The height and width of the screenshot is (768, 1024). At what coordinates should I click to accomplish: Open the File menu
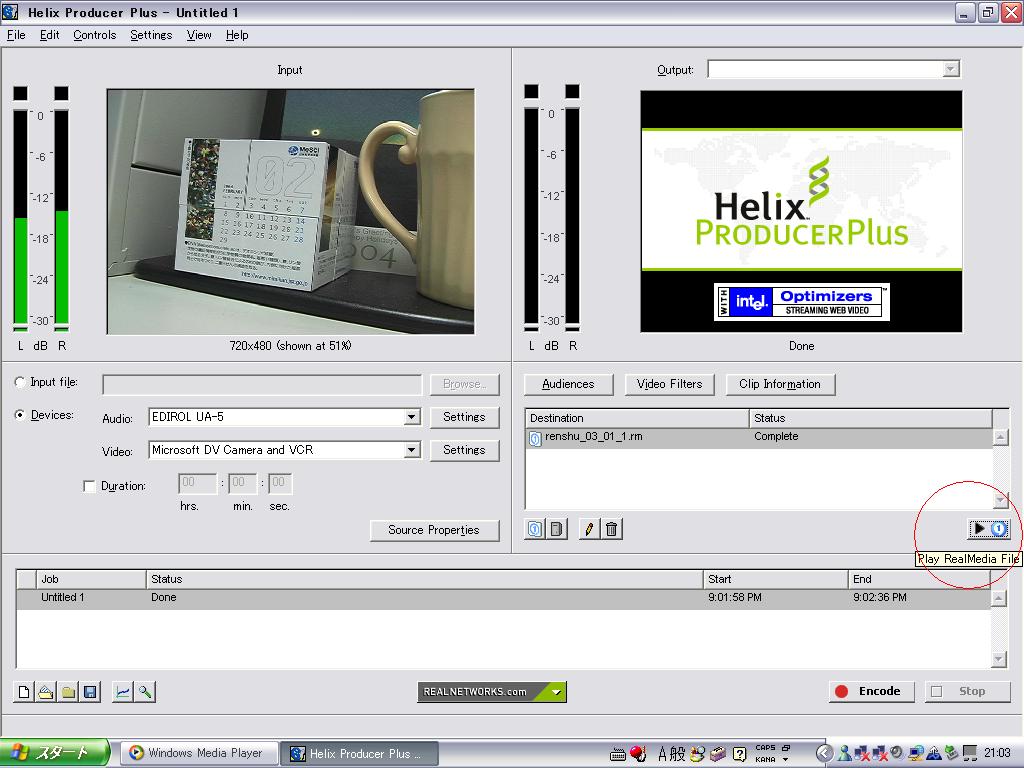point(16,35)
